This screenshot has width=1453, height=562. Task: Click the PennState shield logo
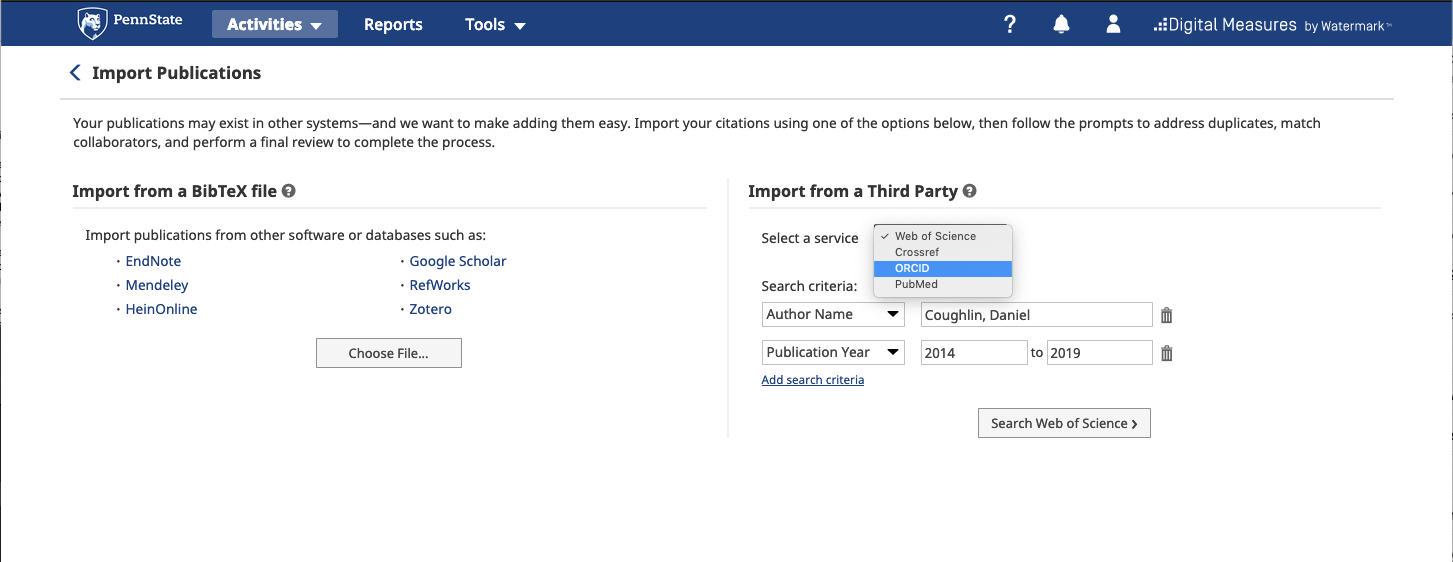tap(93, 23)
